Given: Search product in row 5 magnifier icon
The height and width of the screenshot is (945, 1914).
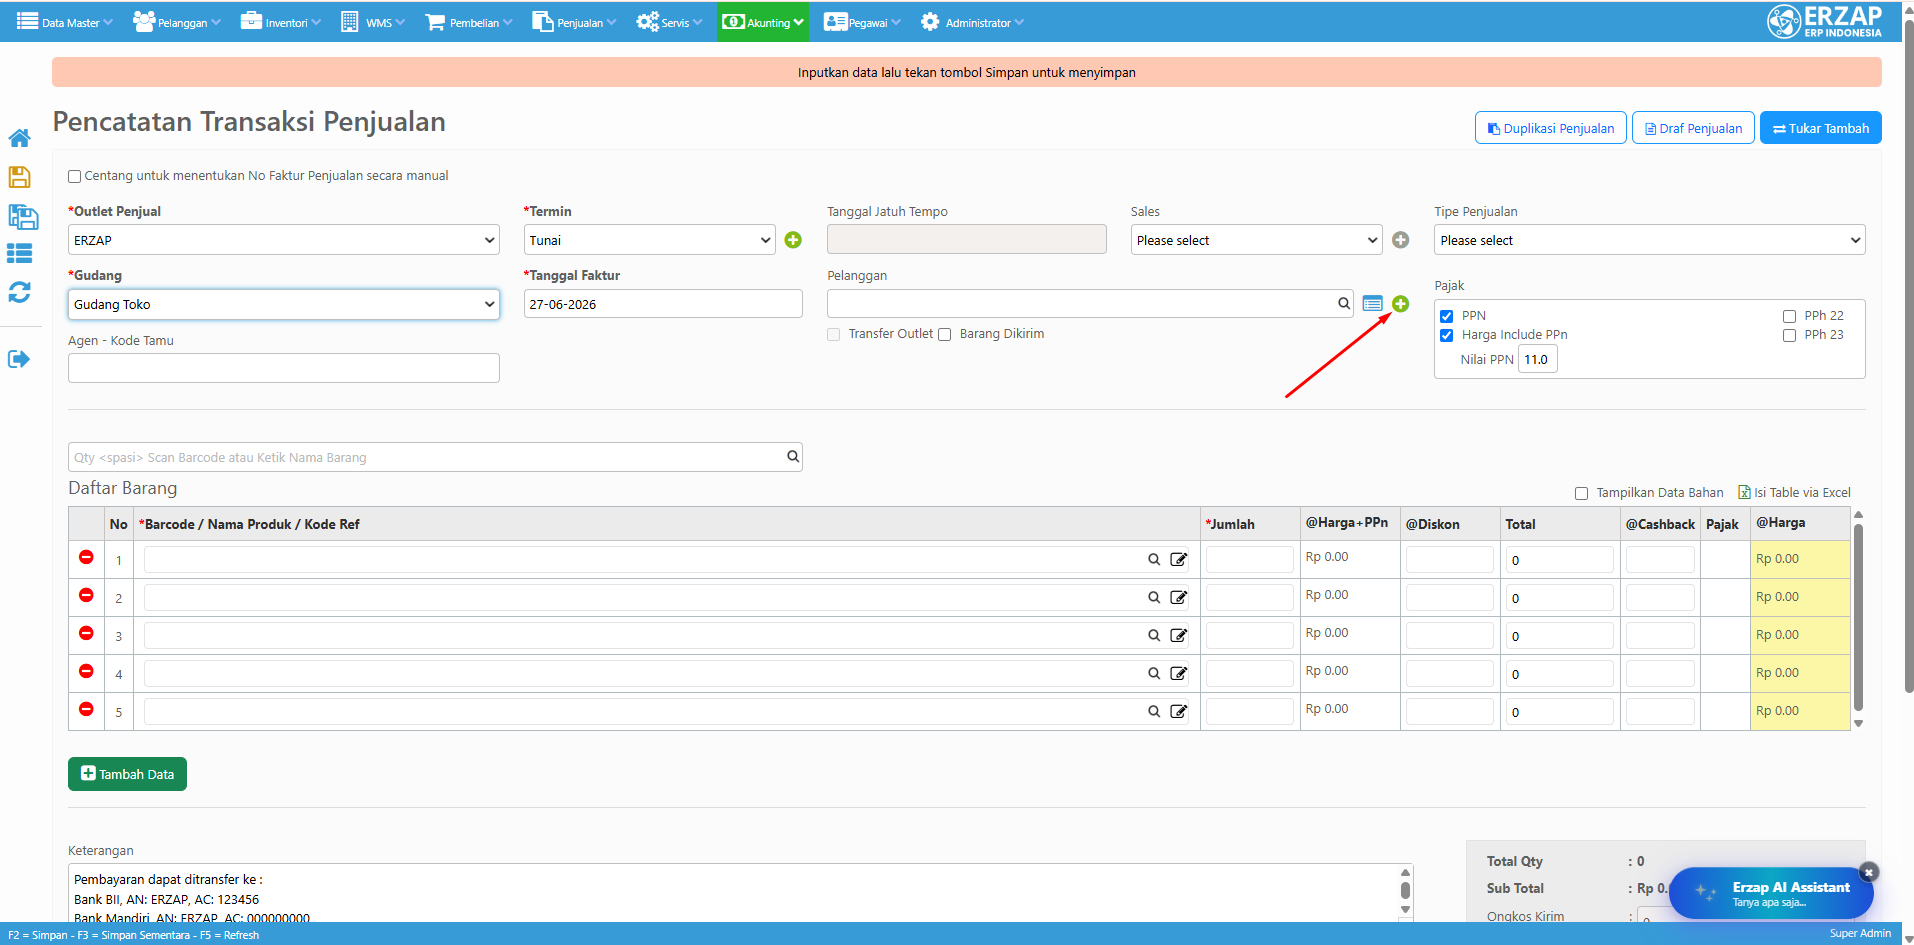Looking at the screenshot, I should 1154,711.
